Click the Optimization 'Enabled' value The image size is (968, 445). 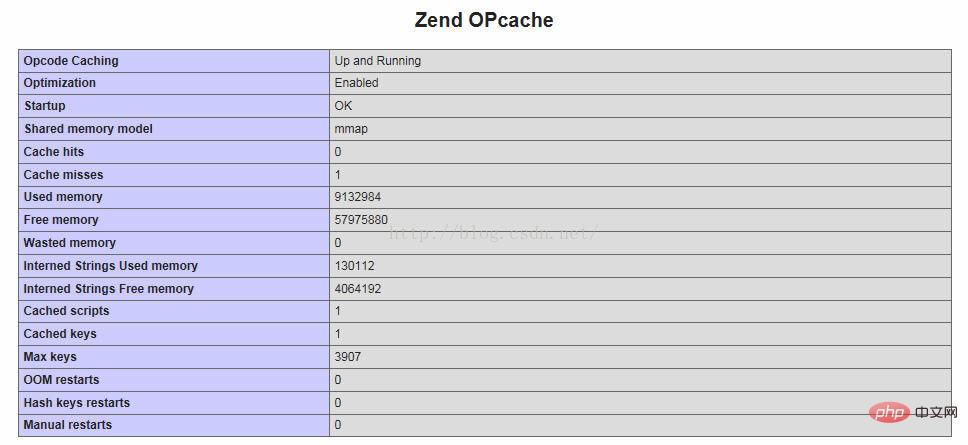point(357,83)
